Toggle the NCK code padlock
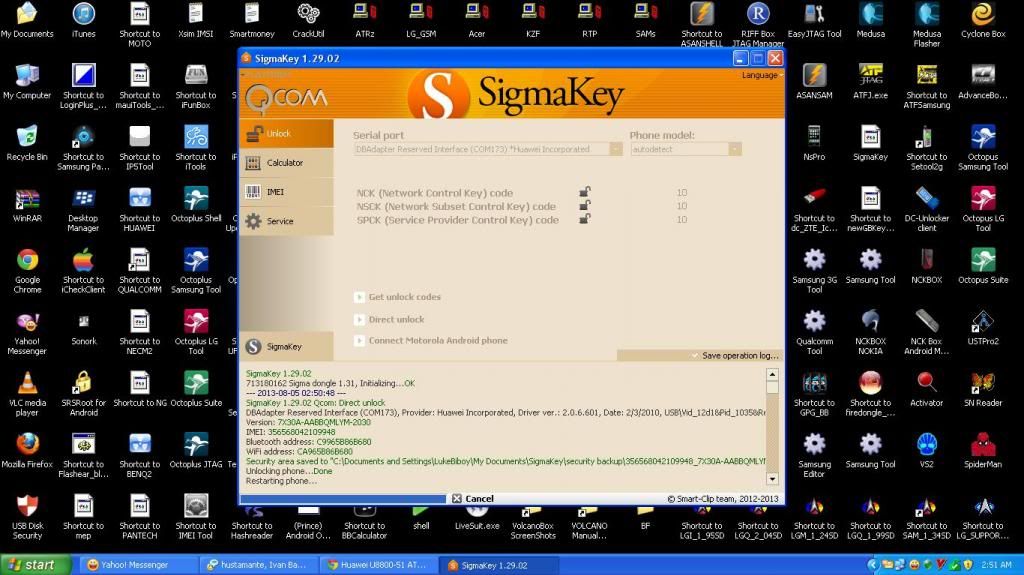Viewport: 1024px width, 575px height. click(584, 192)
